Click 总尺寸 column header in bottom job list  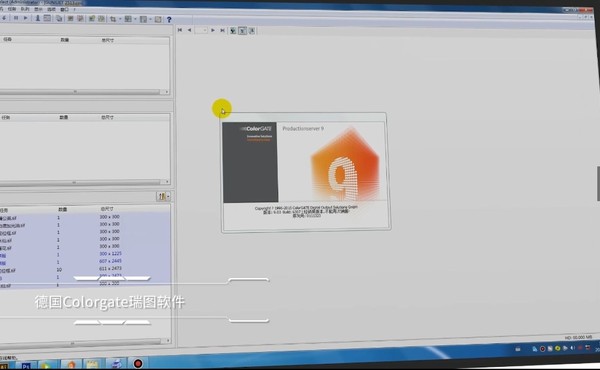[107, 209]
